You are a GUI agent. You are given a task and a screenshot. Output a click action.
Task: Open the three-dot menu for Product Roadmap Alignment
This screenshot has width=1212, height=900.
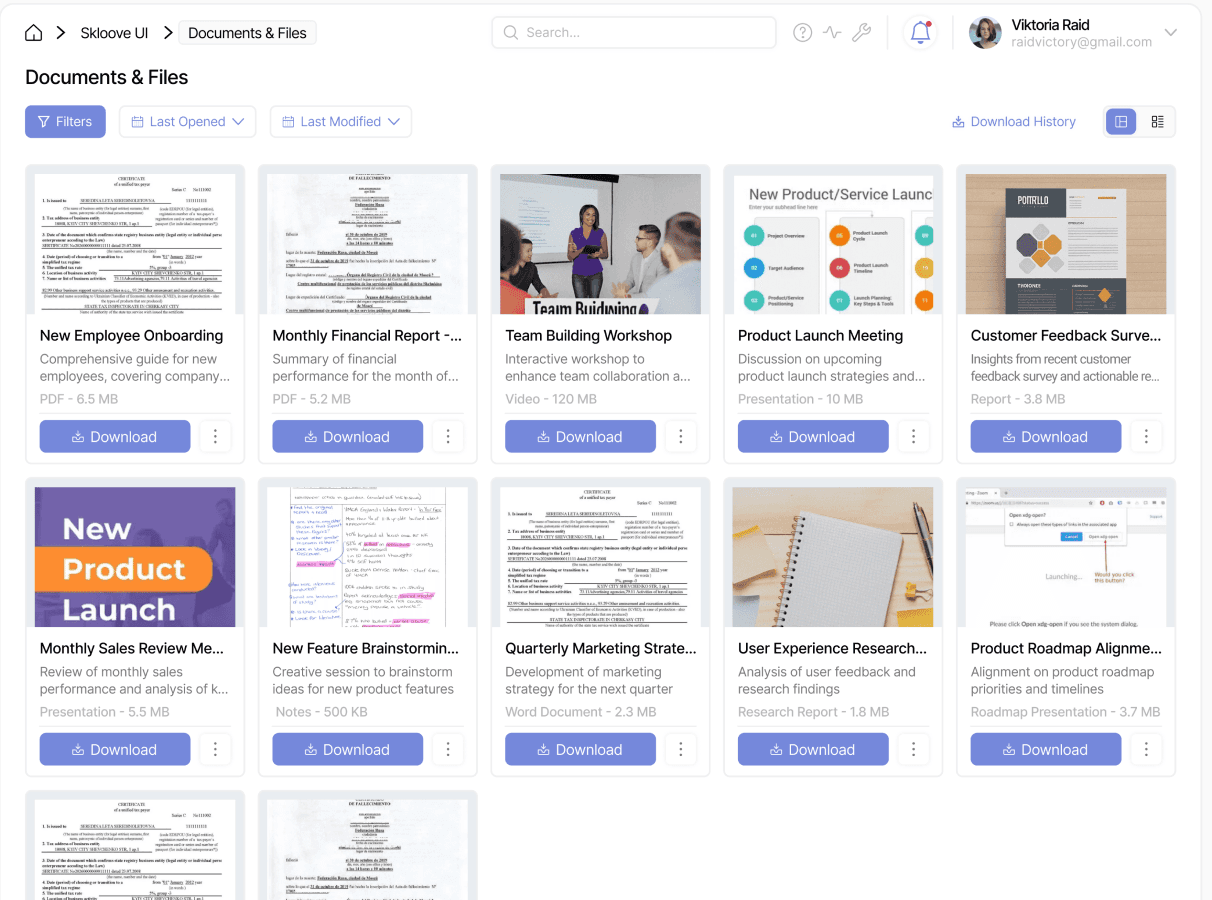pyautogui.click(x=1146, y=750)
